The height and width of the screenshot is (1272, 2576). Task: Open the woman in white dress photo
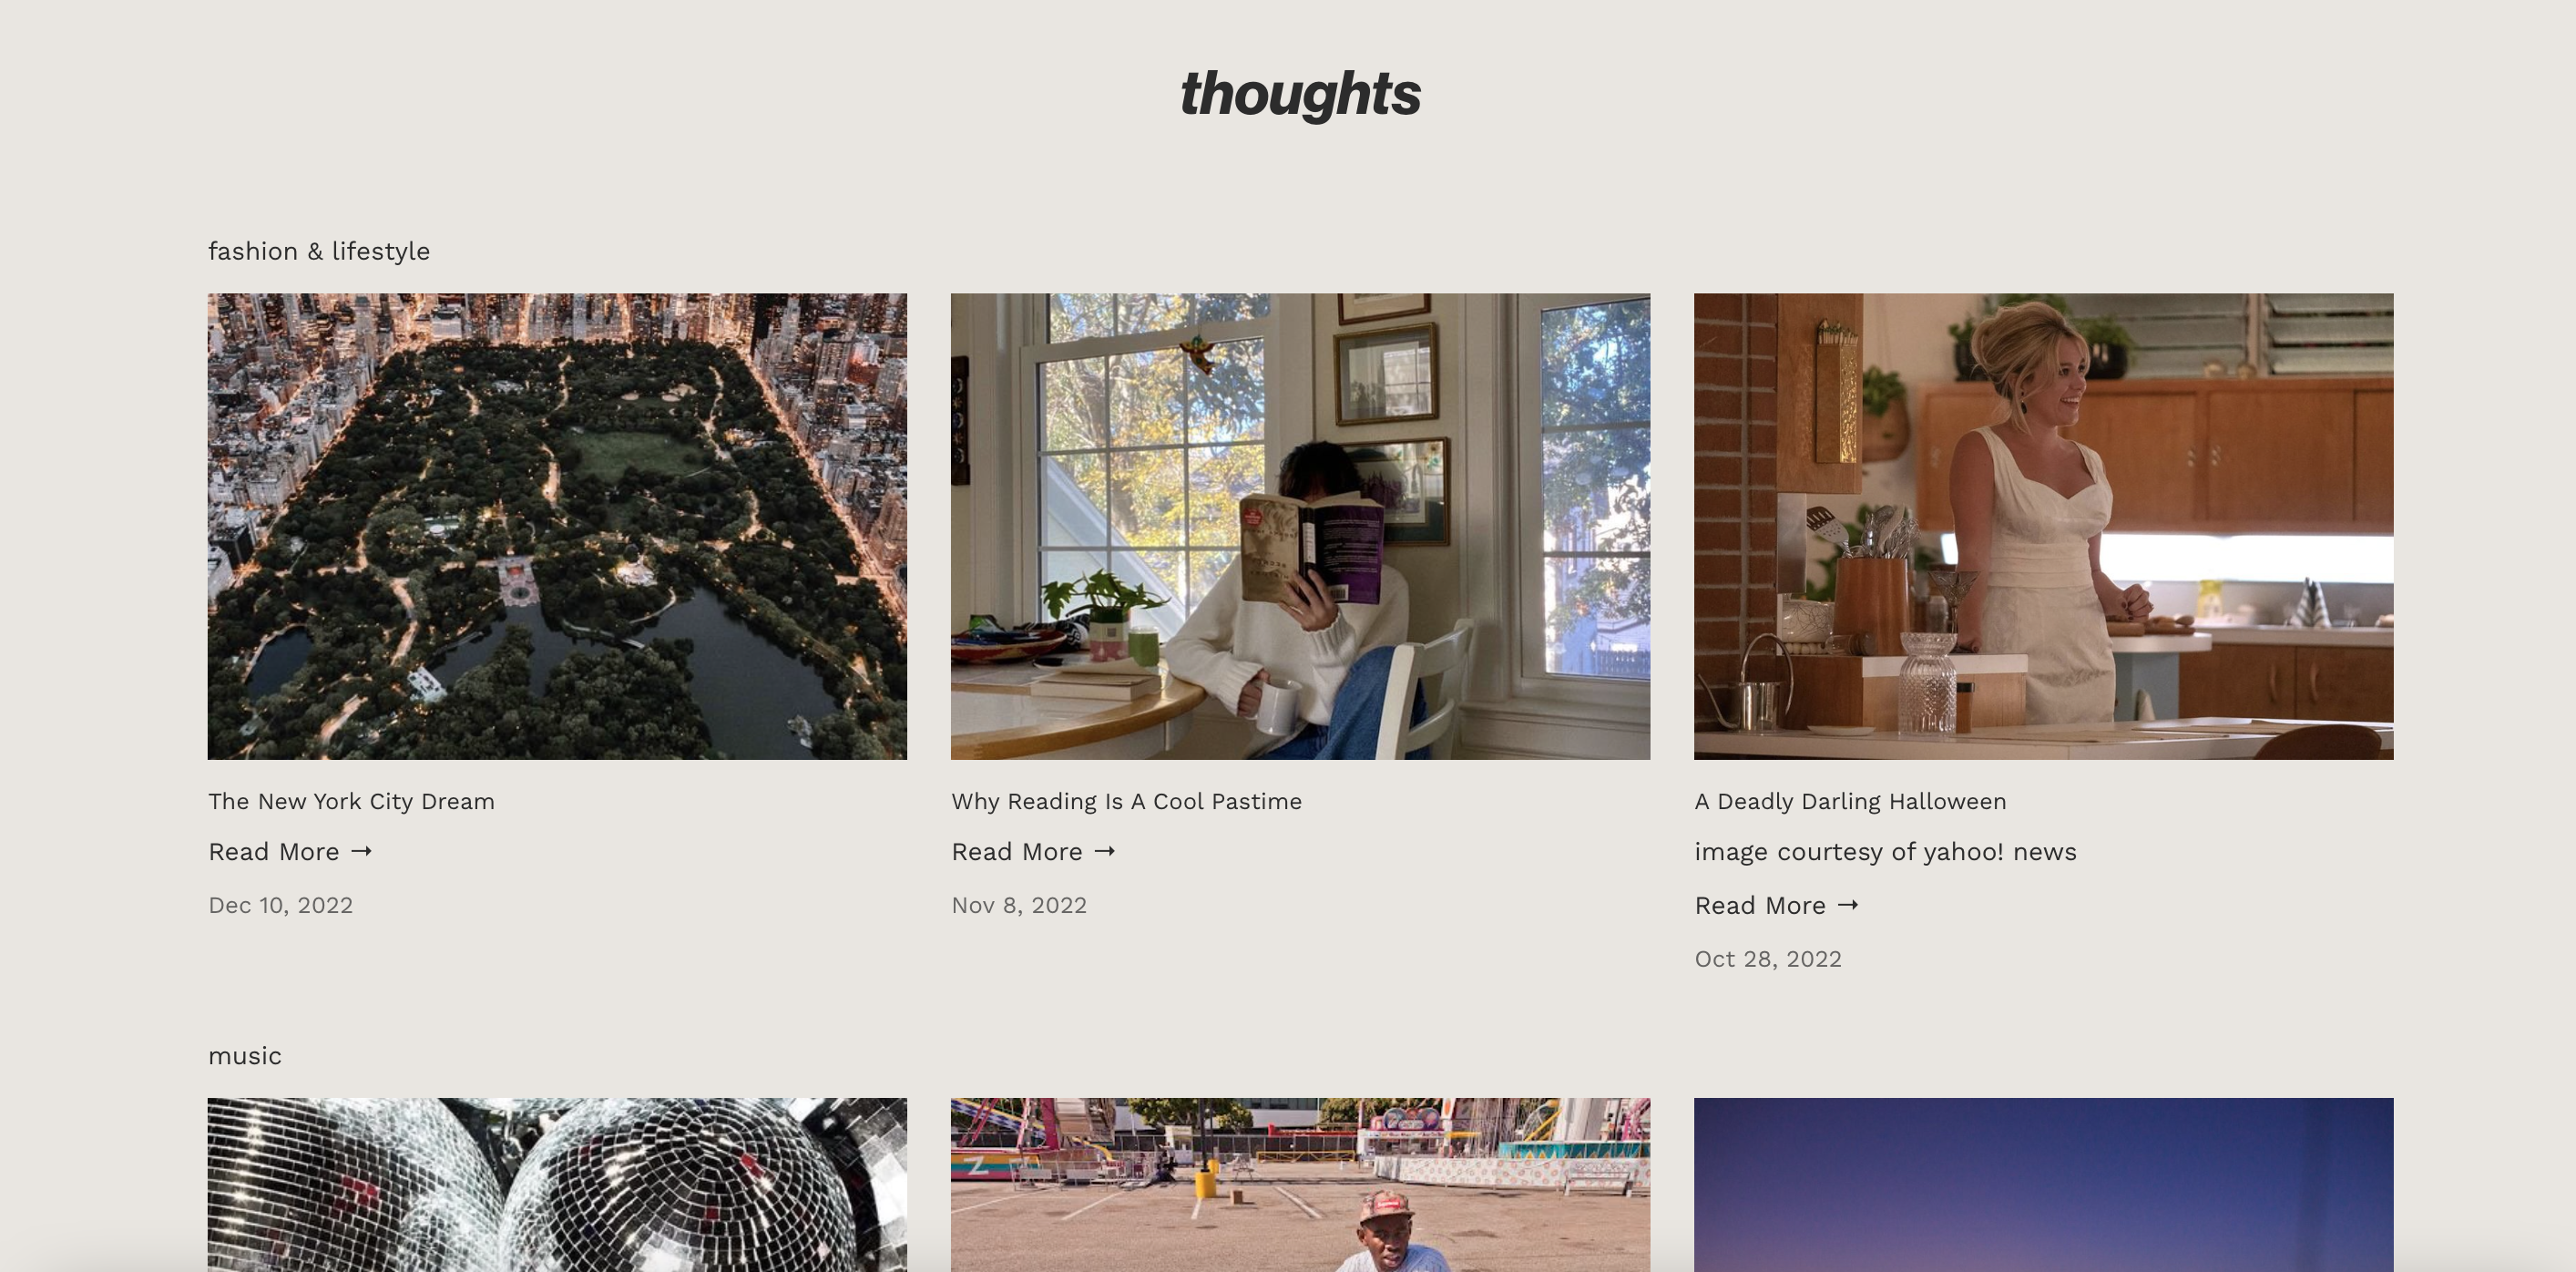click(2043, 526)
